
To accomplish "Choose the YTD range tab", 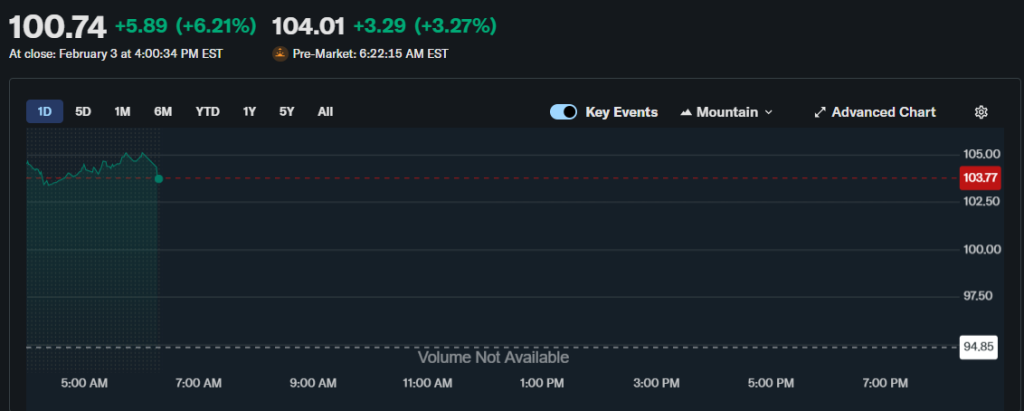I will click(x=208, y=112).
